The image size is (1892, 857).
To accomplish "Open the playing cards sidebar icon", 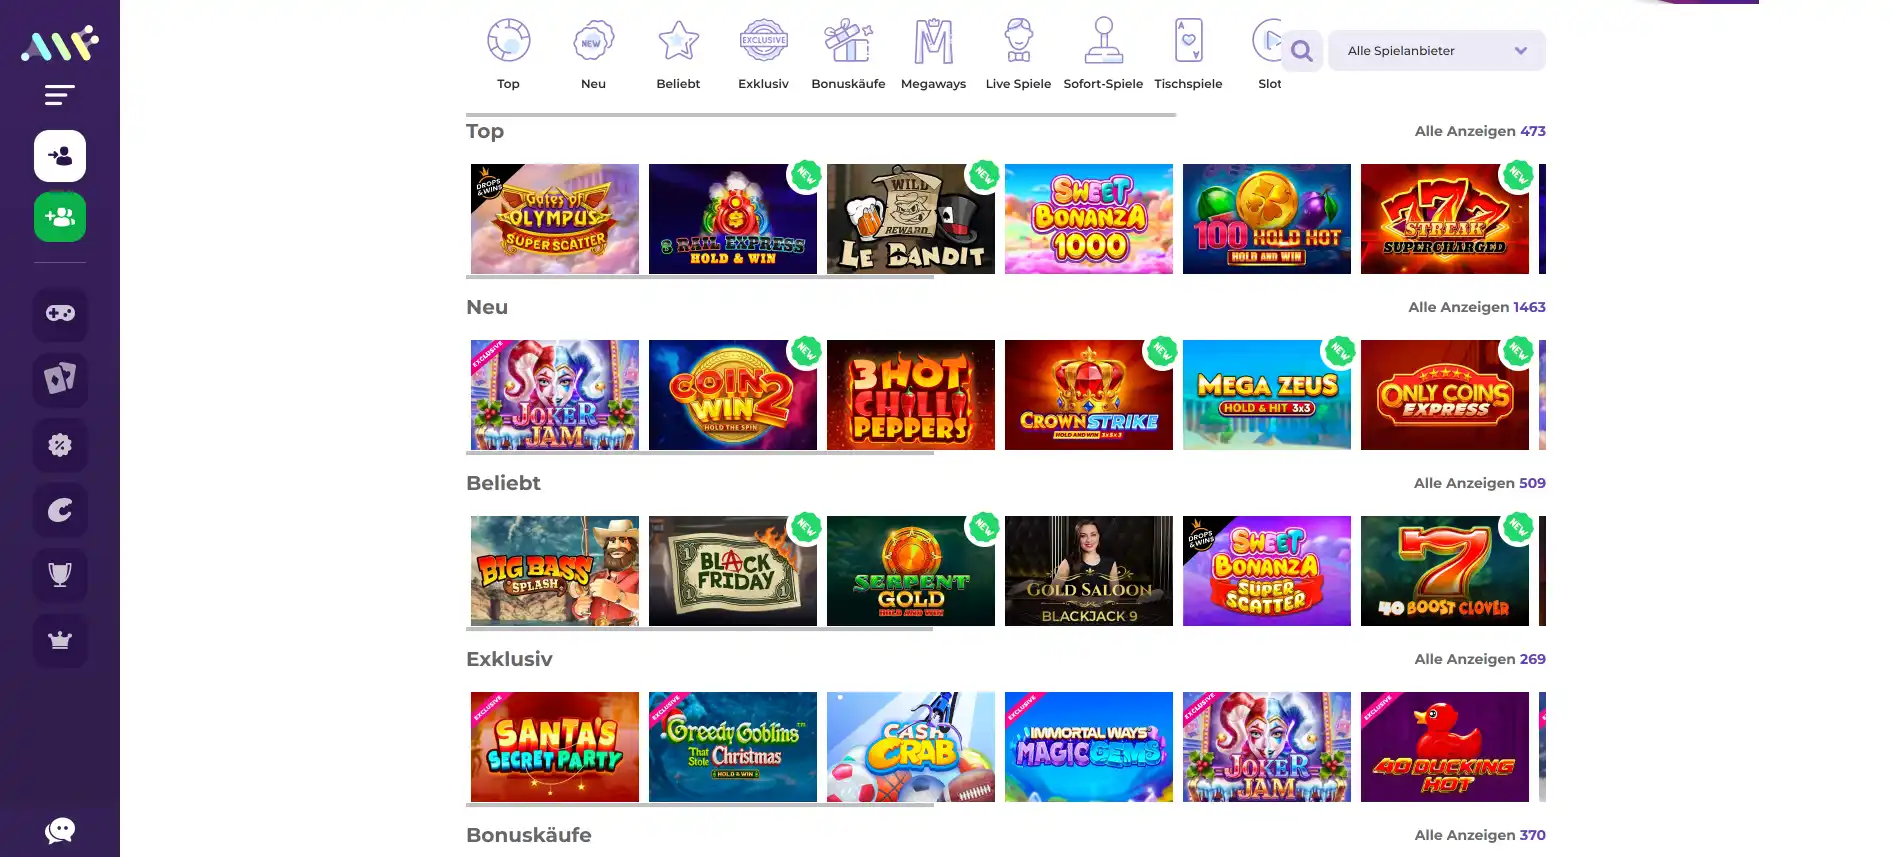I will coord(60,379).
